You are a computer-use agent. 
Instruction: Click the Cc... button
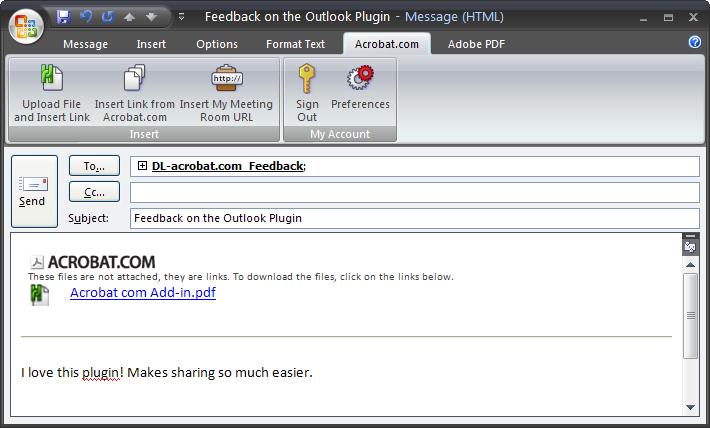point(94,192)
